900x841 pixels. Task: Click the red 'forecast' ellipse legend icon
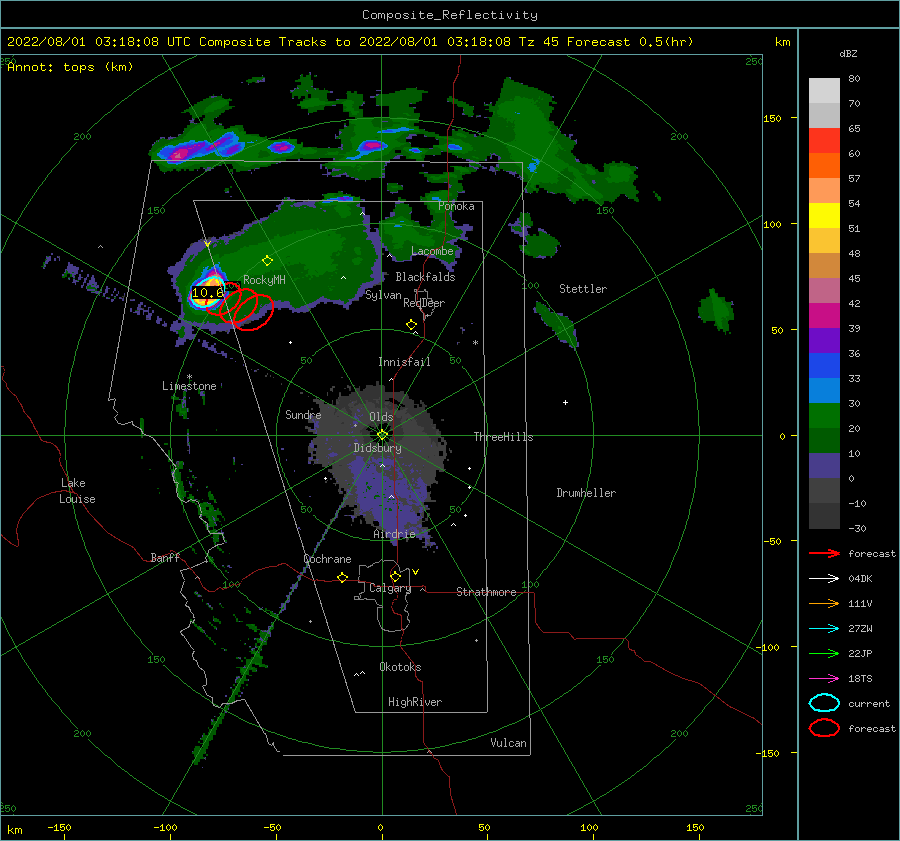(824, 728)
